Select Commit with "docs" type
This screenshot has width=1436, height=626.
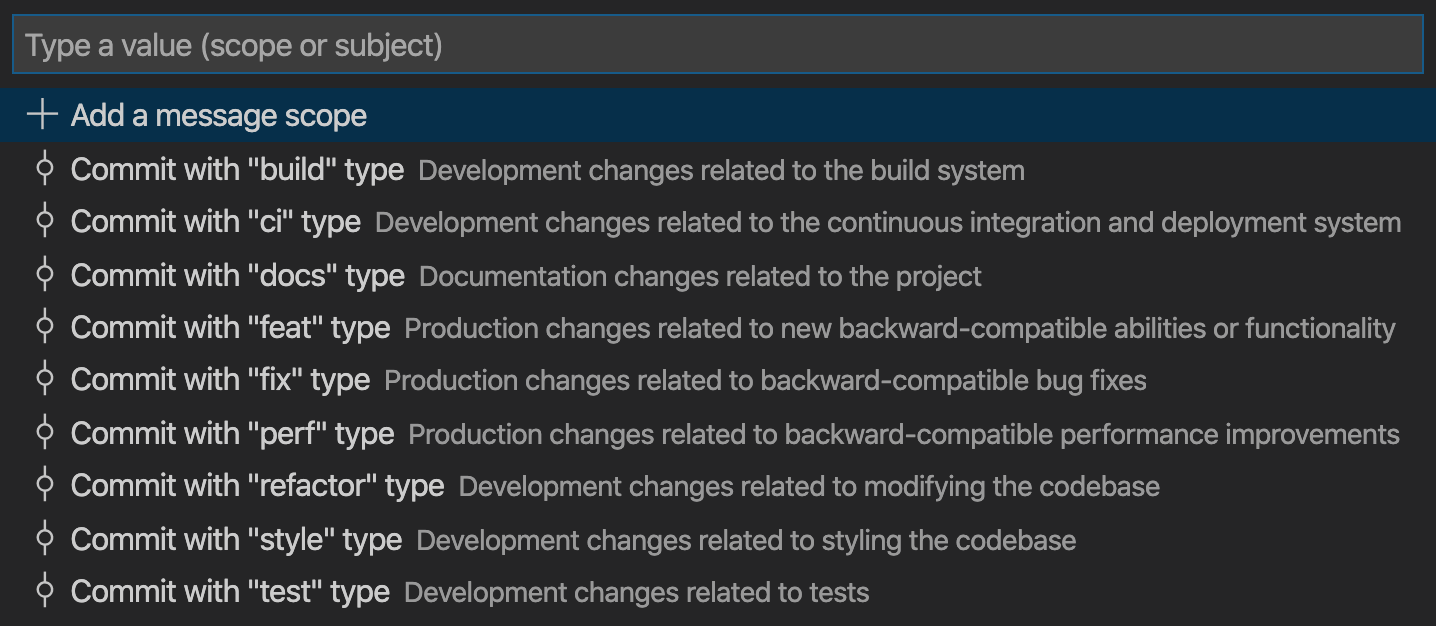(237, 275)
